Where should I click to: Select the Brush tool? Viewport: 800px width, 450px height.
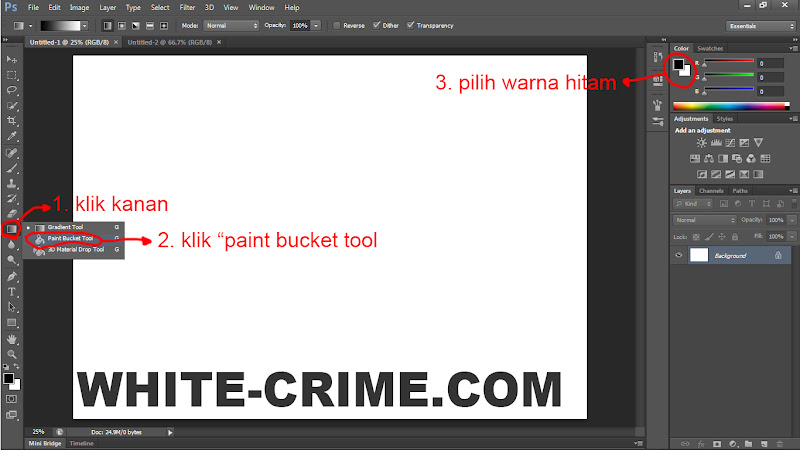tap(12, 168)
